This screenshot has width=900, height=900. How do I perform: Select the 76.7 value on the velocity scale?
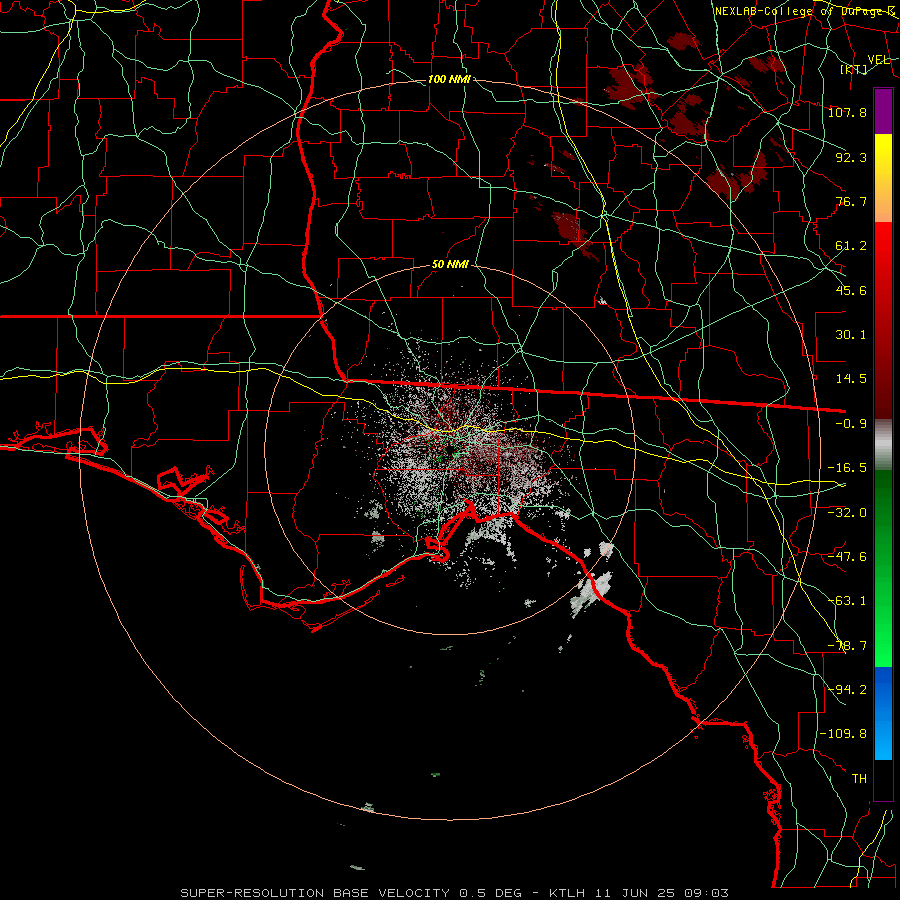pos(851,201)
